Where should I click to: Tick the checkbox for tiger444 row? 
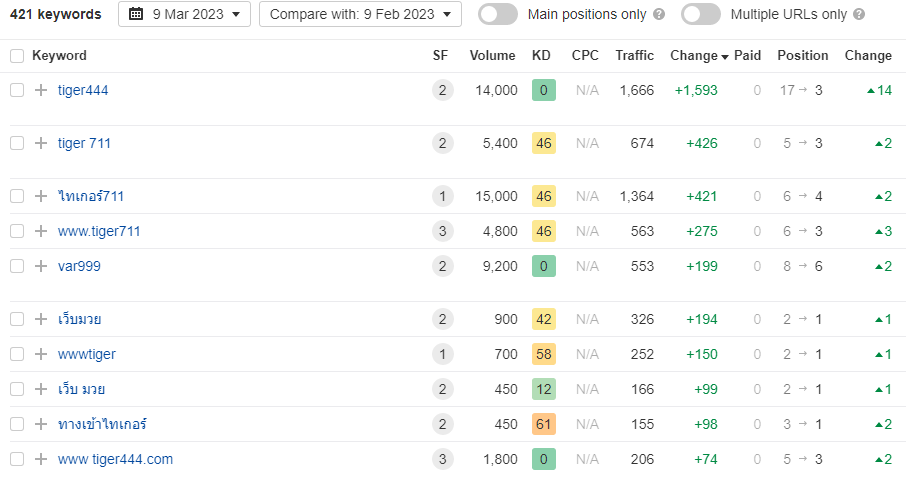17,90
